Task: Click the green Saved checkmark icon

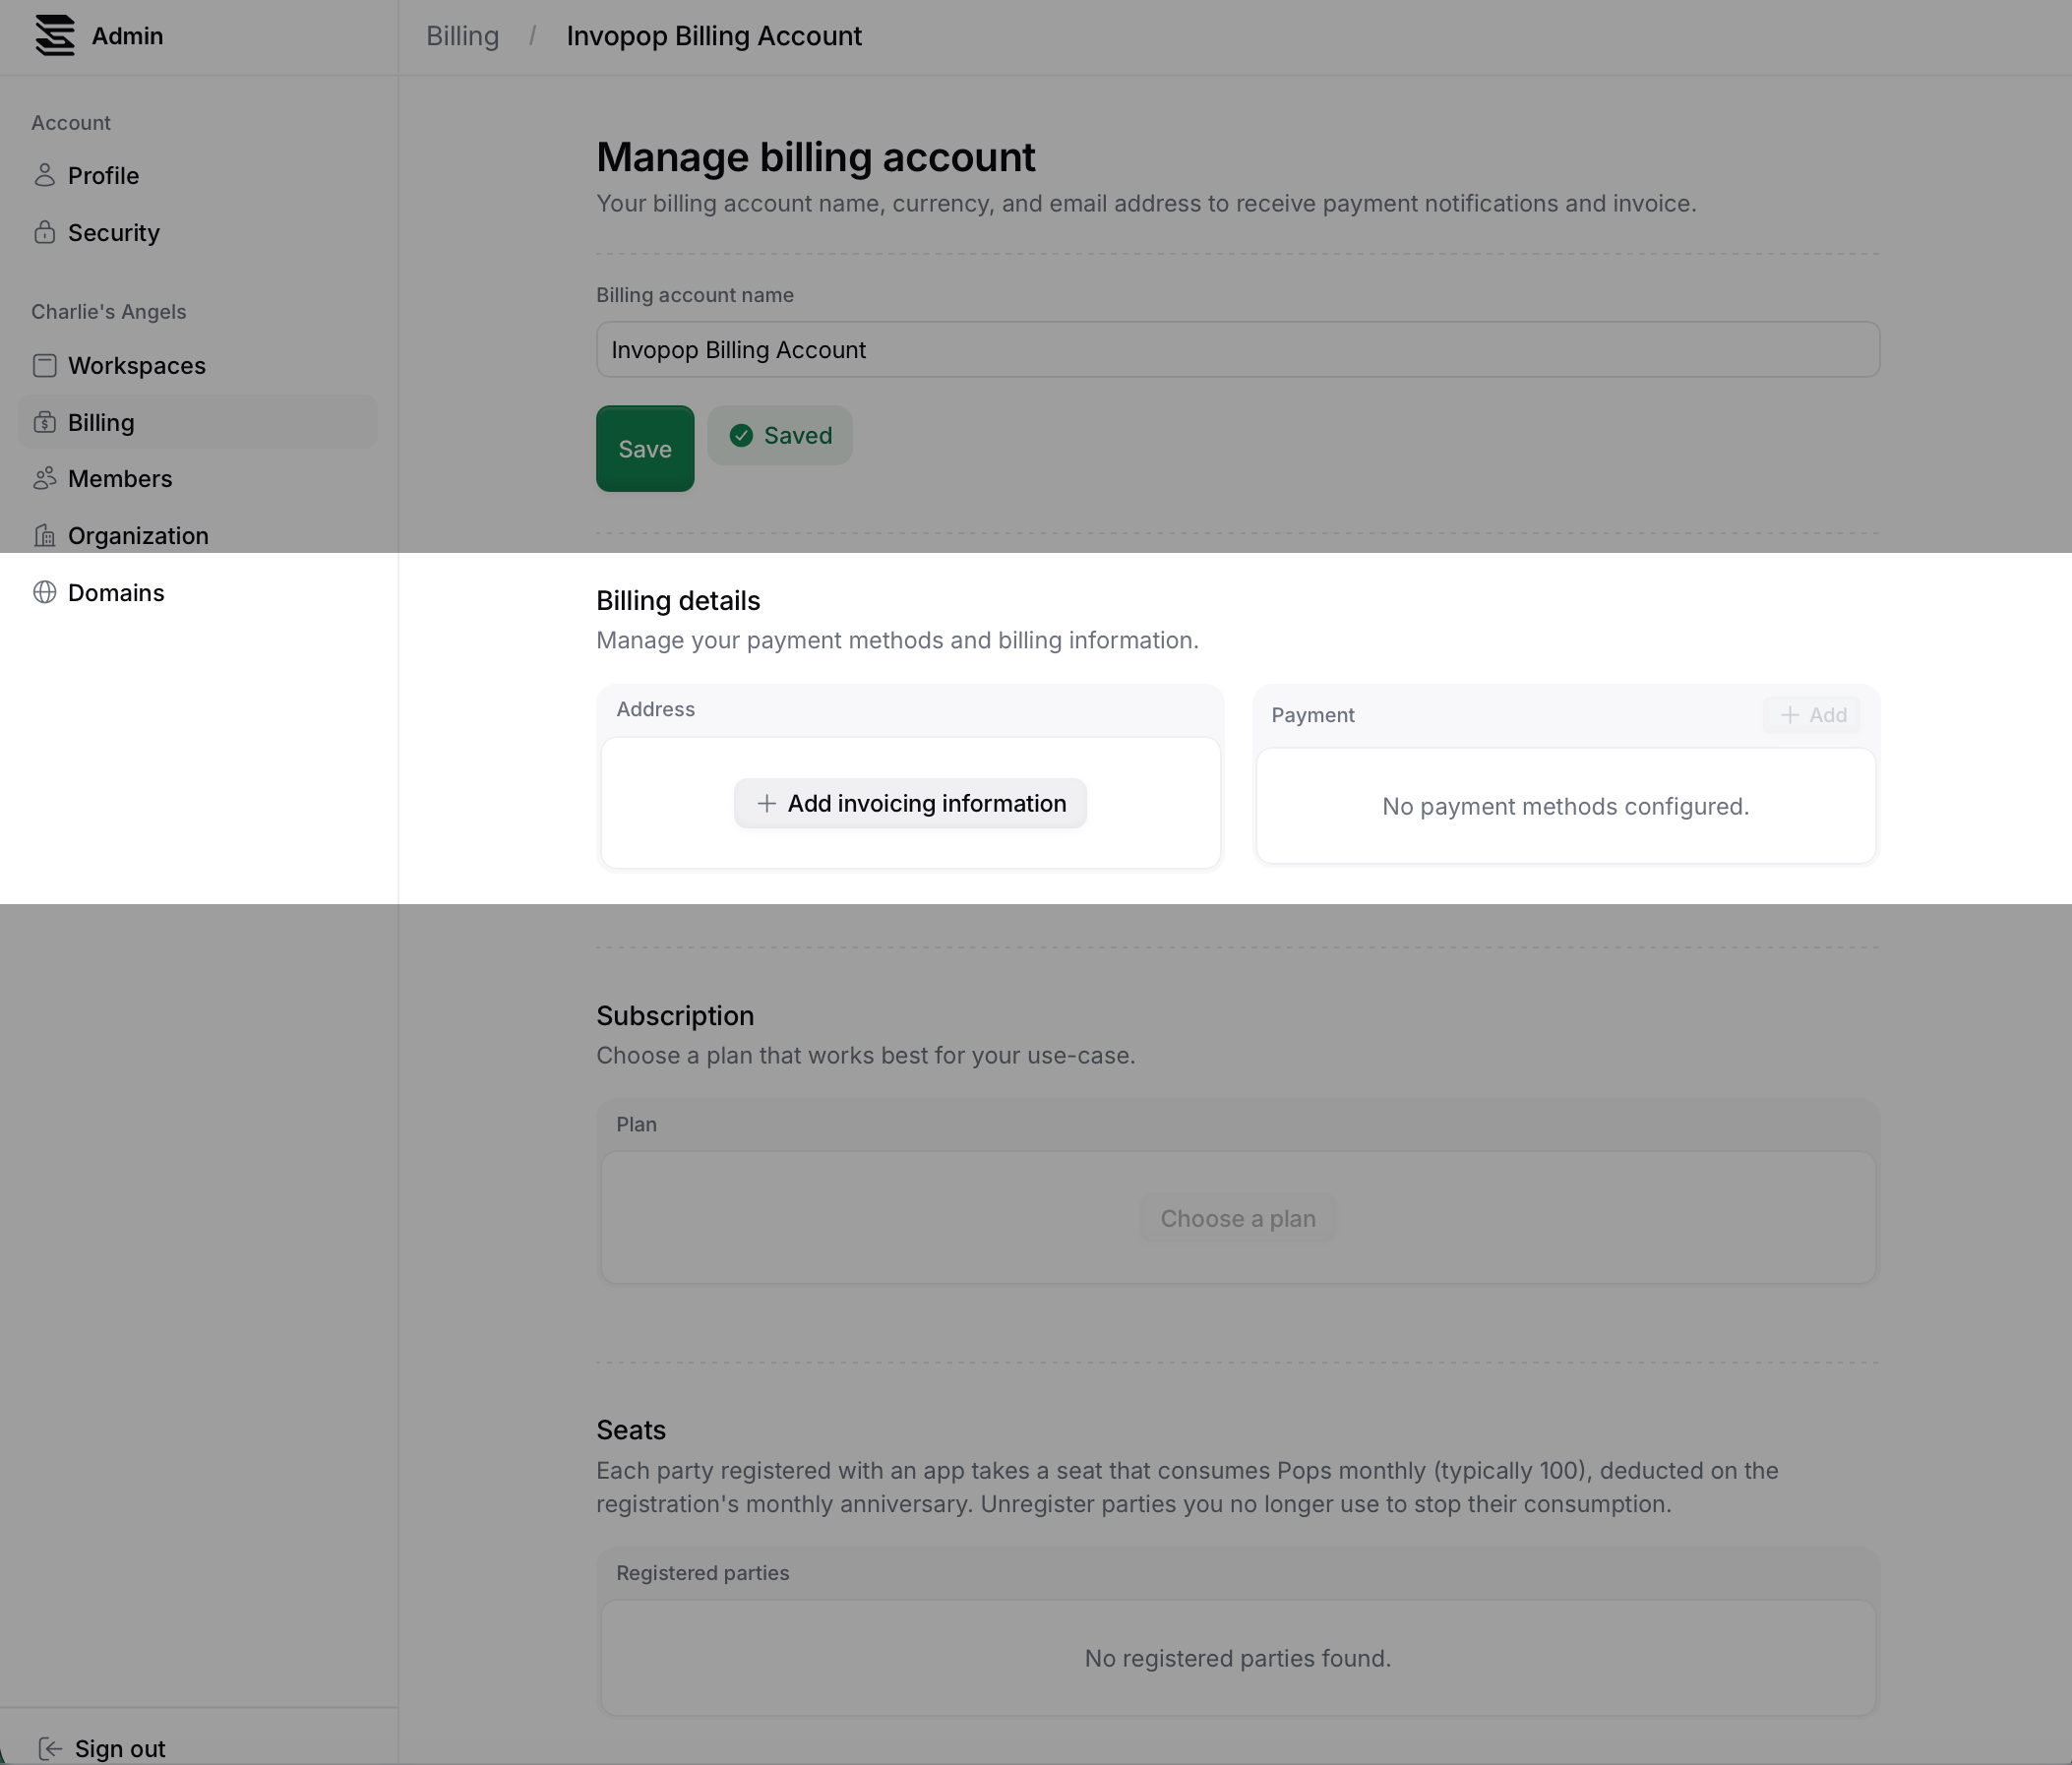Action: 741,435
